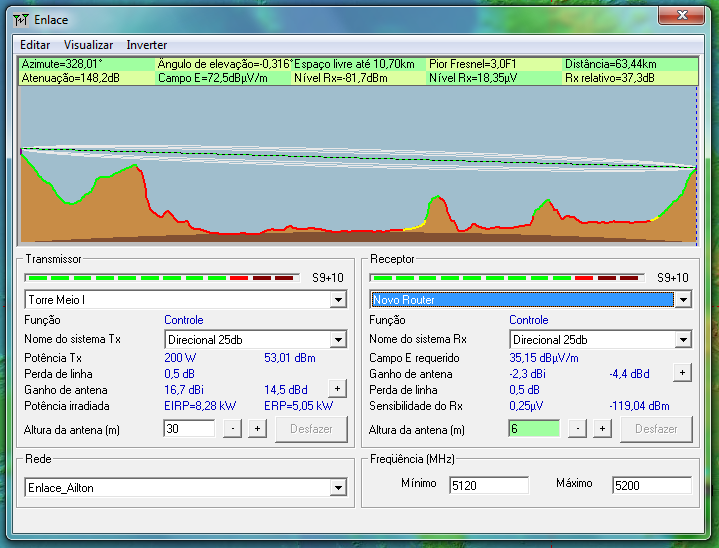Screen dimensions: 719x548
Task: Click the plus button beside transmitter antenna gain
Action: coord(337,389)
